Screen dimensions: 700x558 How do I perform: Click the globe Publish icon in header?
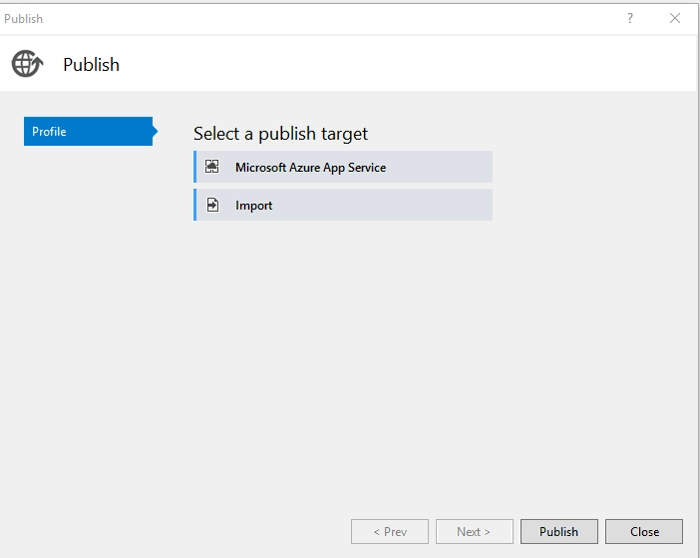27,64
